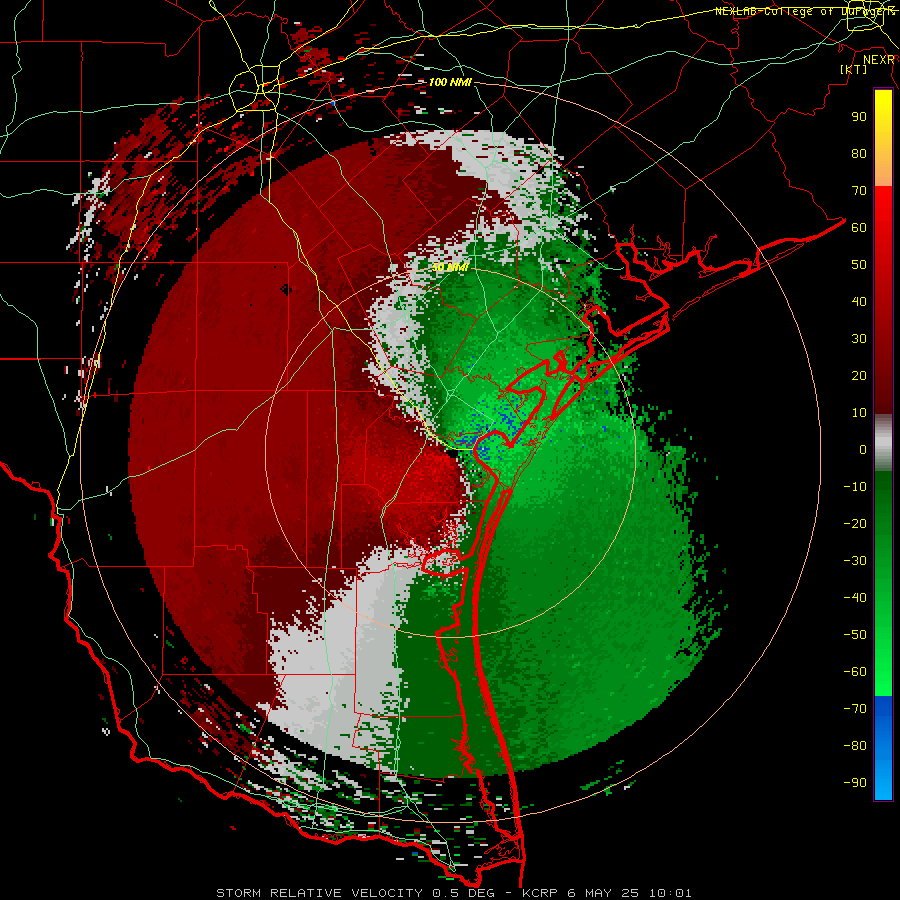Click the Storm Relative Velocity caption at bottom
The image size is (900, 900).
[x=453, y=893]
